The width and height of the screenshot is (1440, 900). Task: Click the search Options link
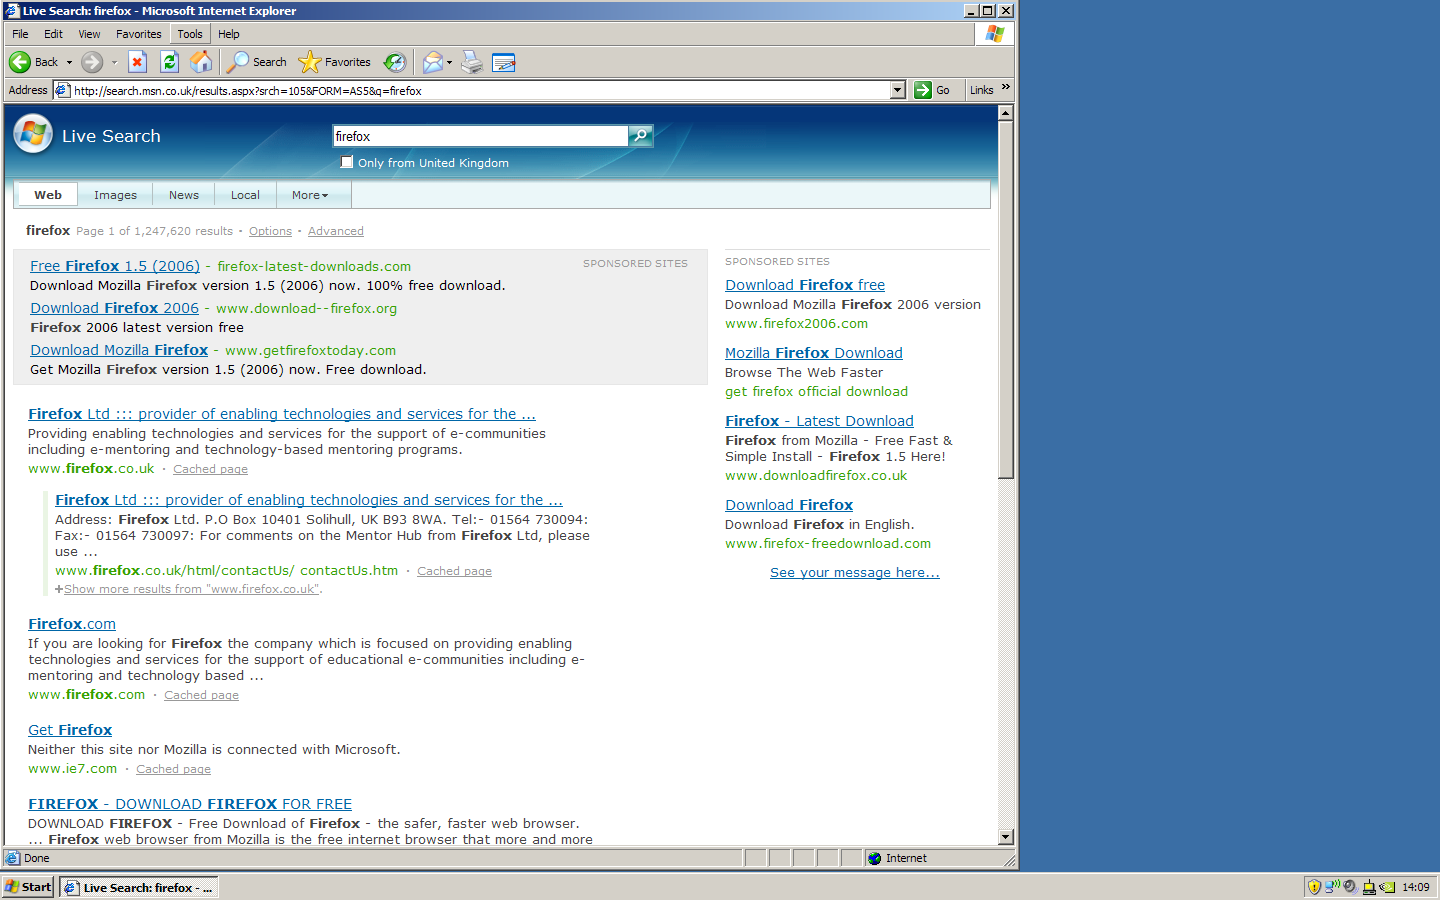270,231
